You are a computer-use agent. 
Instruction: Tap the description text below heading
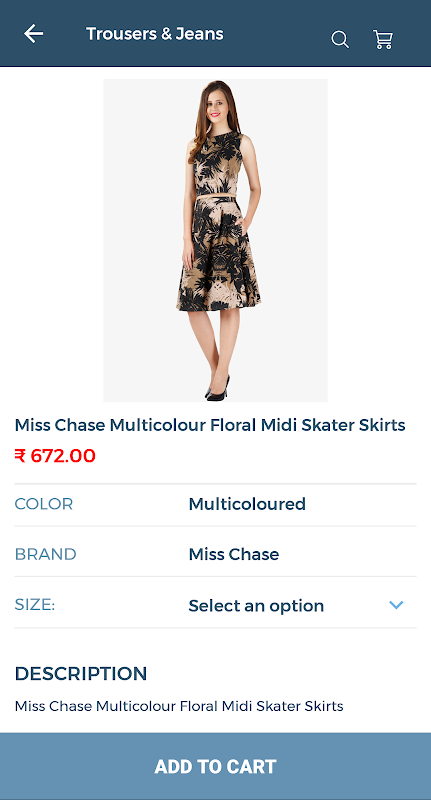pos(179,707)
